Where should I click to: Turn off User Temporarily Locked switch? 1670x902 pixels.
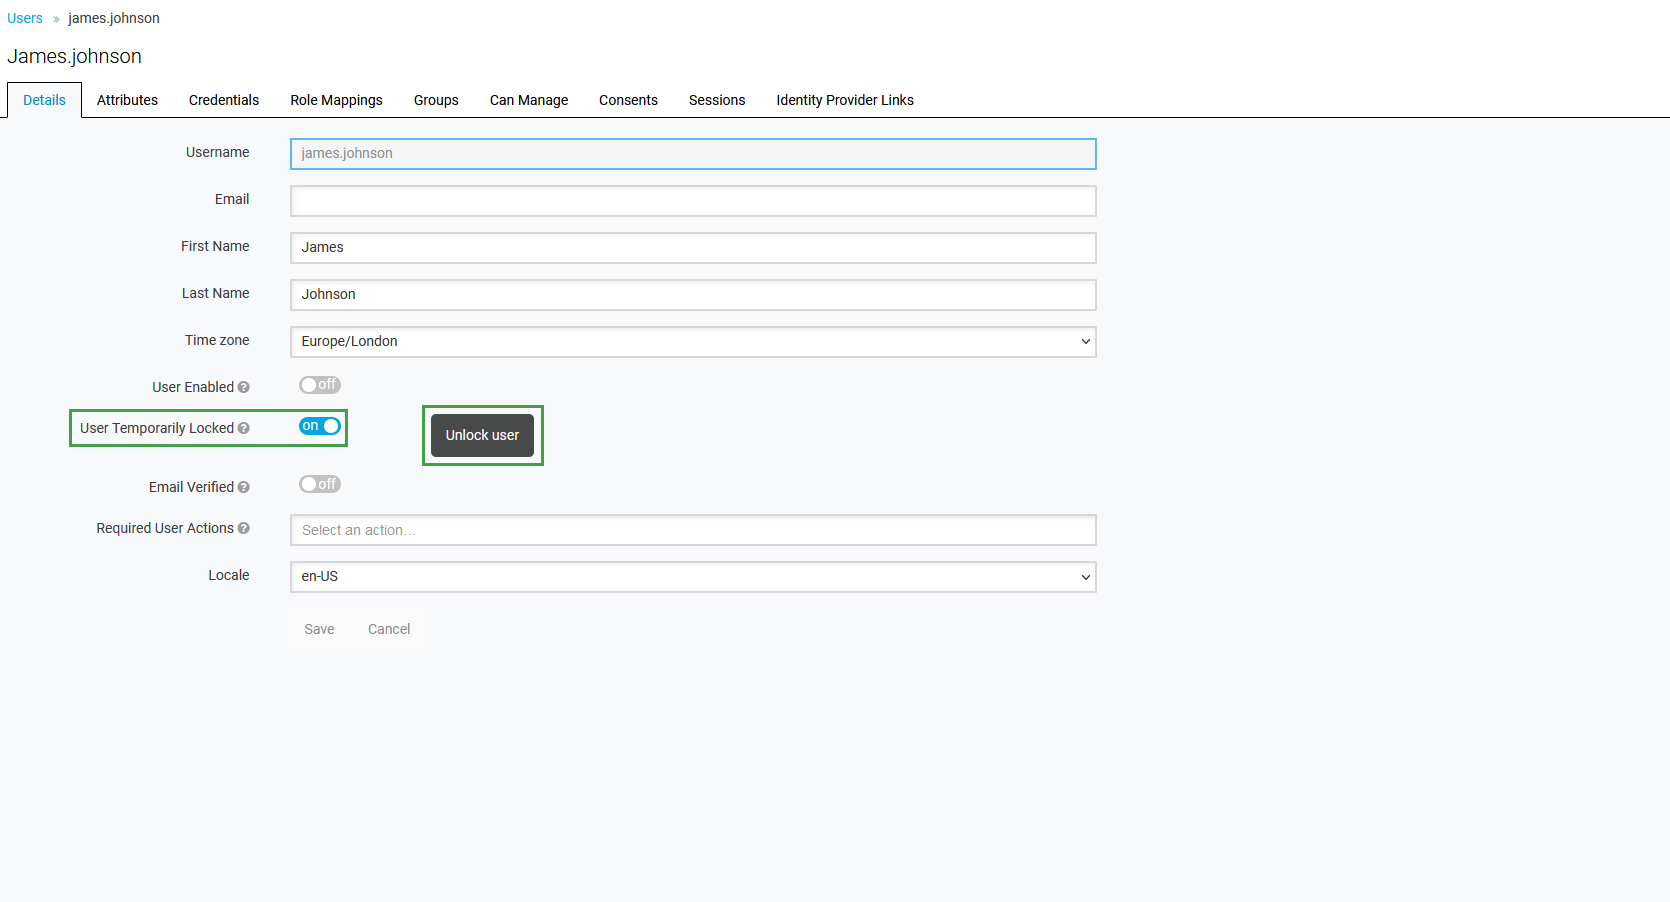[320, 426]
